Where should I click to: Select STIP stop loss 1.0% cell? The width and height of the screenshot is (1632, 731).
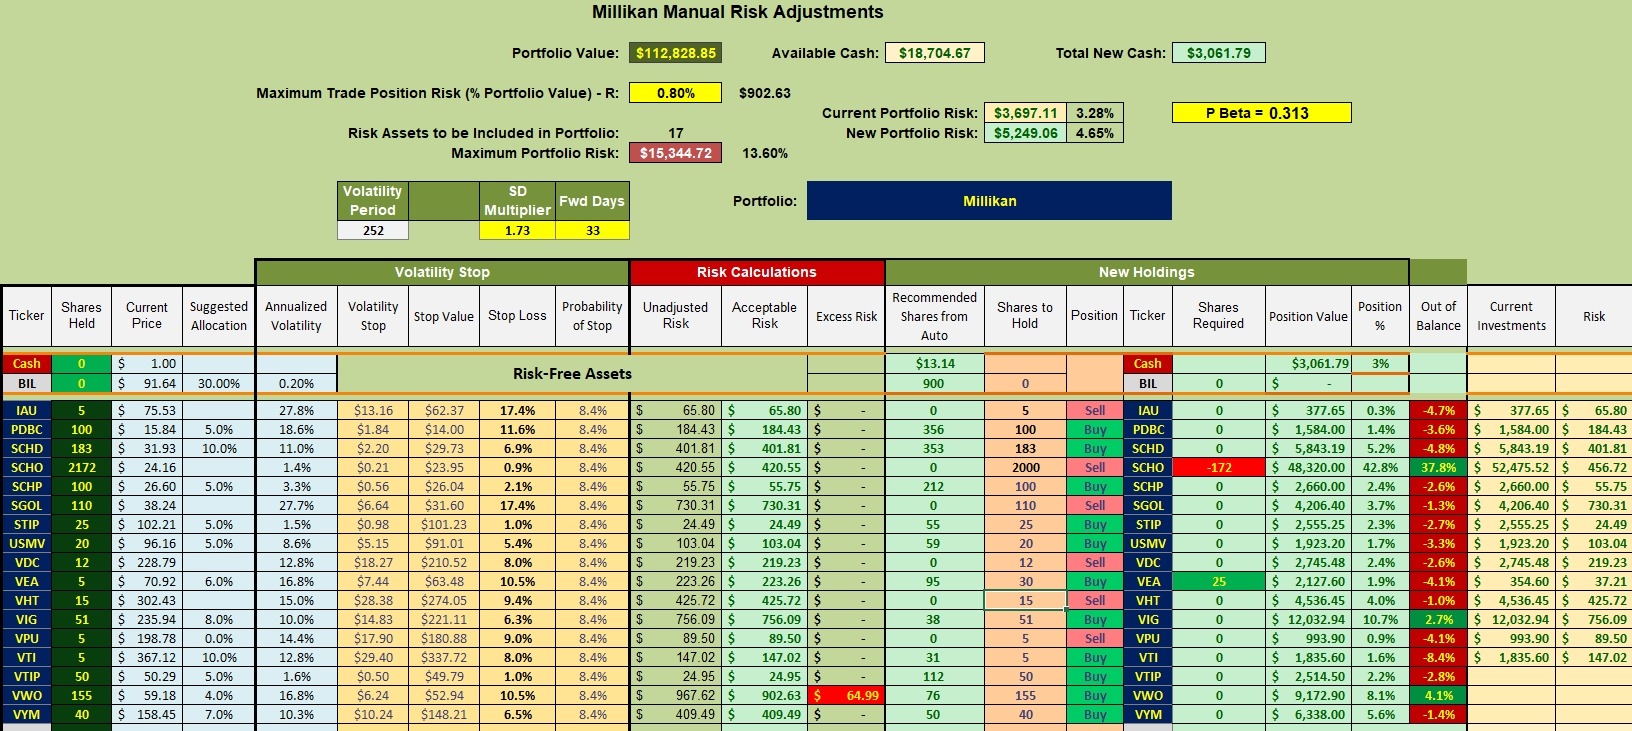(517, 524)
